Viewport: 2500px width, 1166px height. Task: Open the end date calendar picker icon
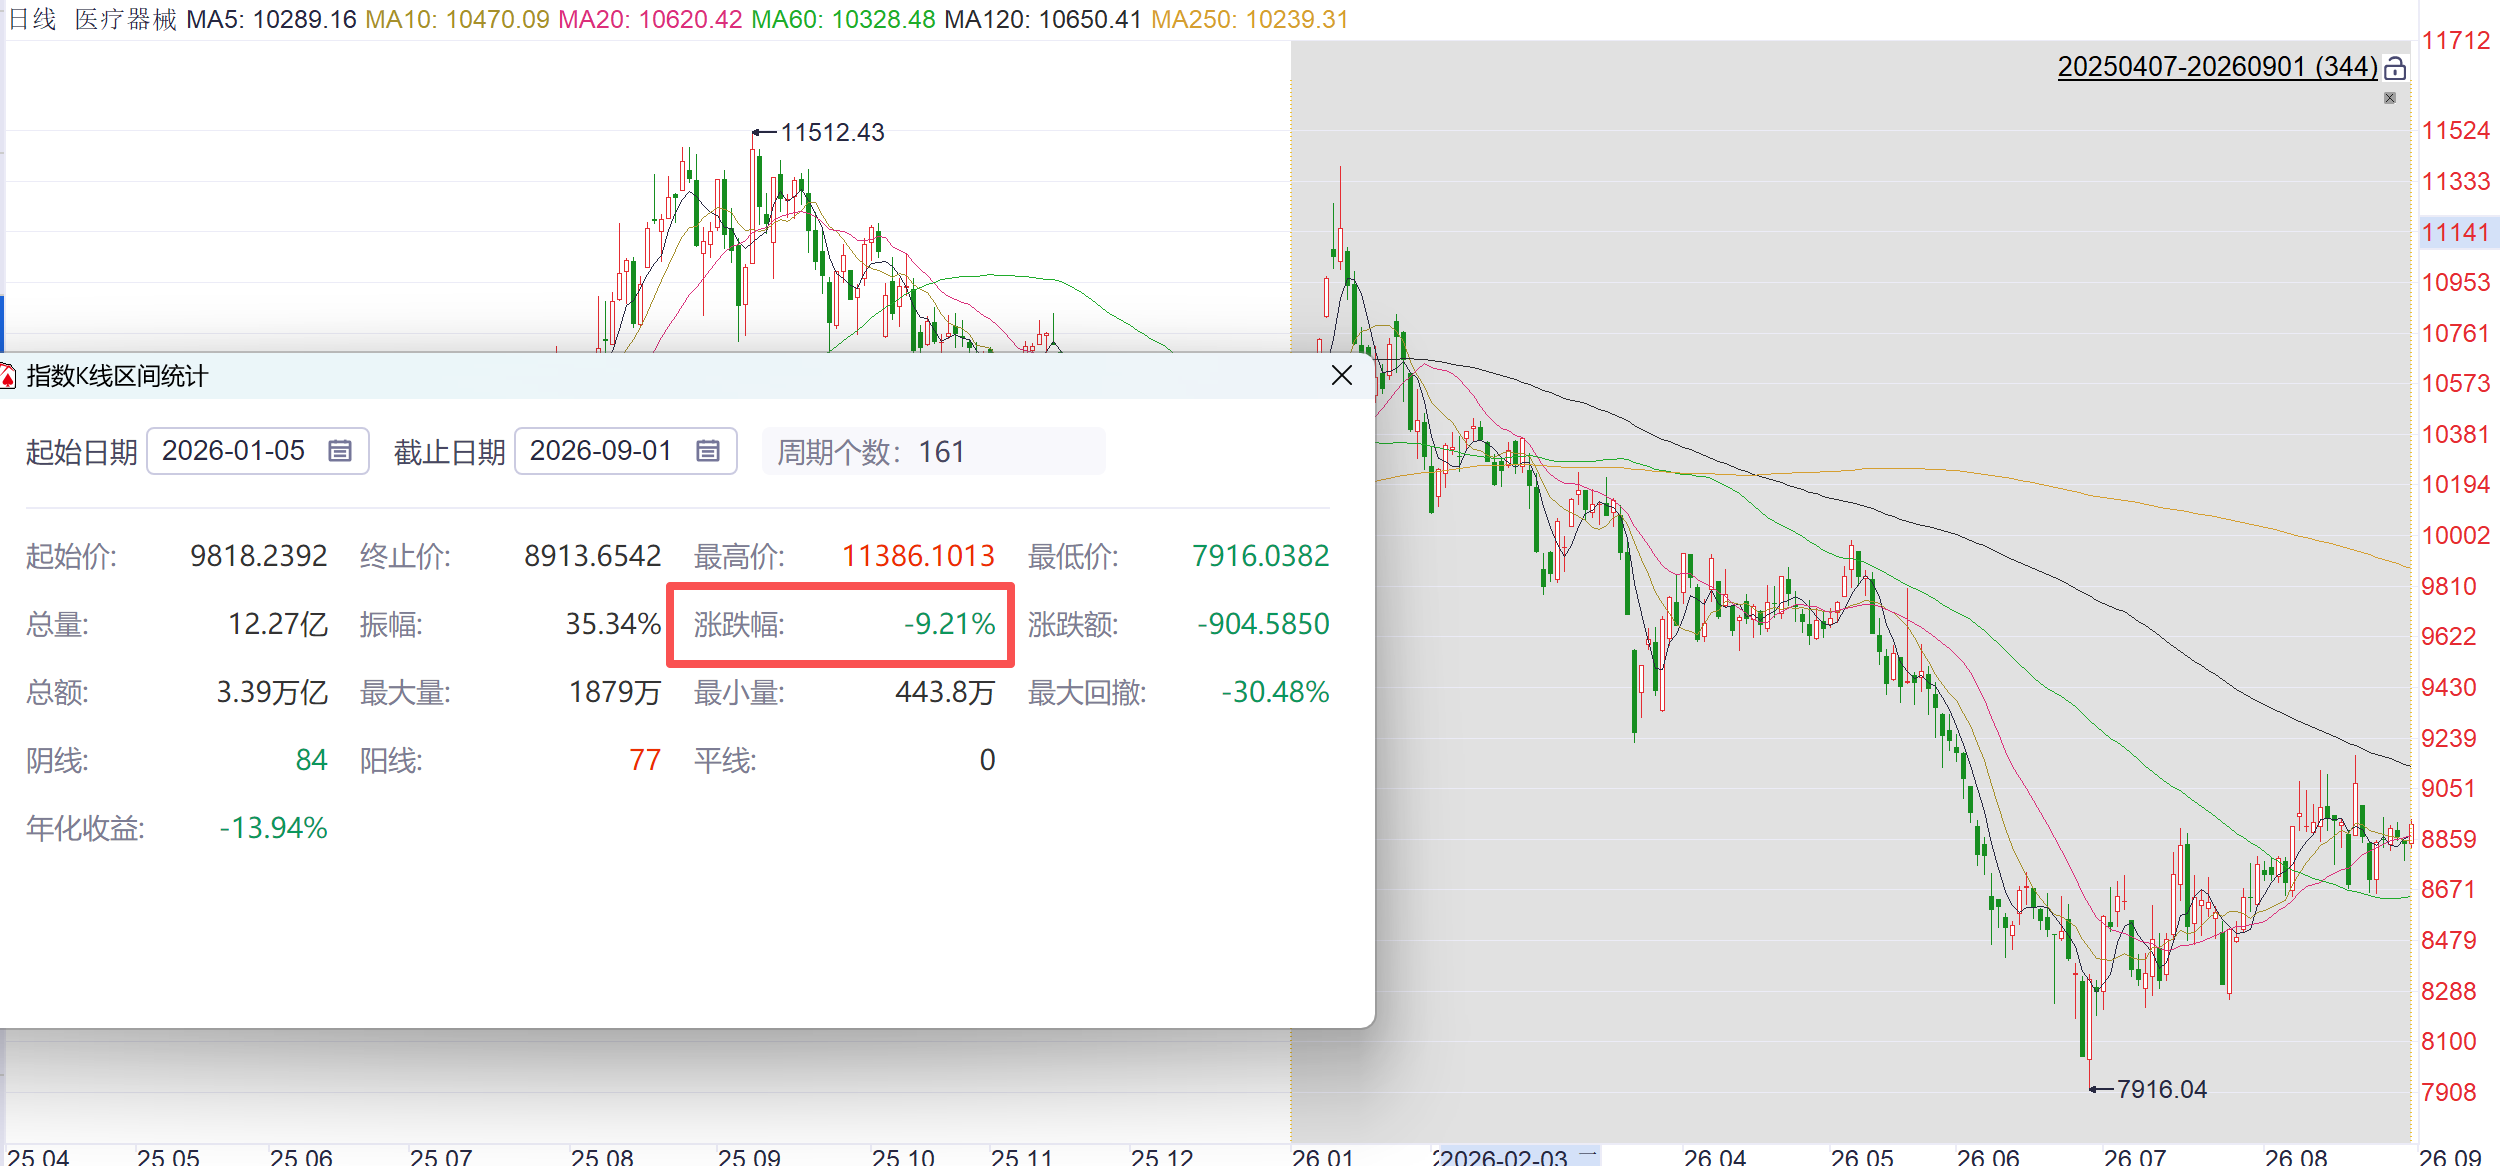click(x=708, y=451)
